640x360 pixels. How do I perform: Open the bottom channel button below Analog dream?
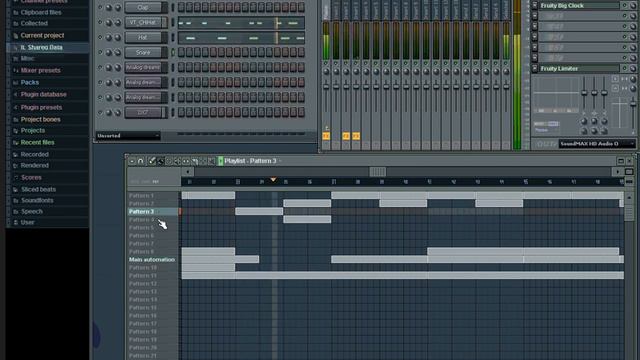(143, 112)
